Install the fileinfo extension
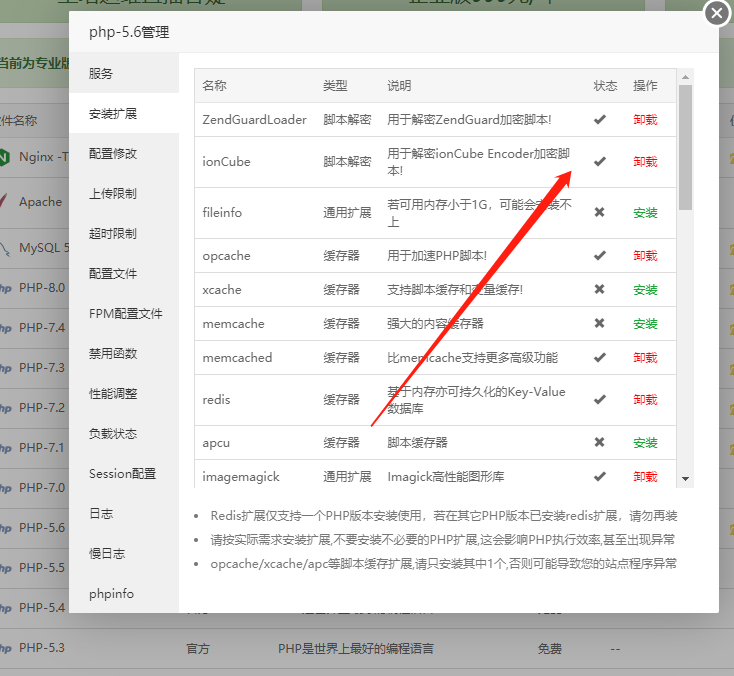 (645, 213)
